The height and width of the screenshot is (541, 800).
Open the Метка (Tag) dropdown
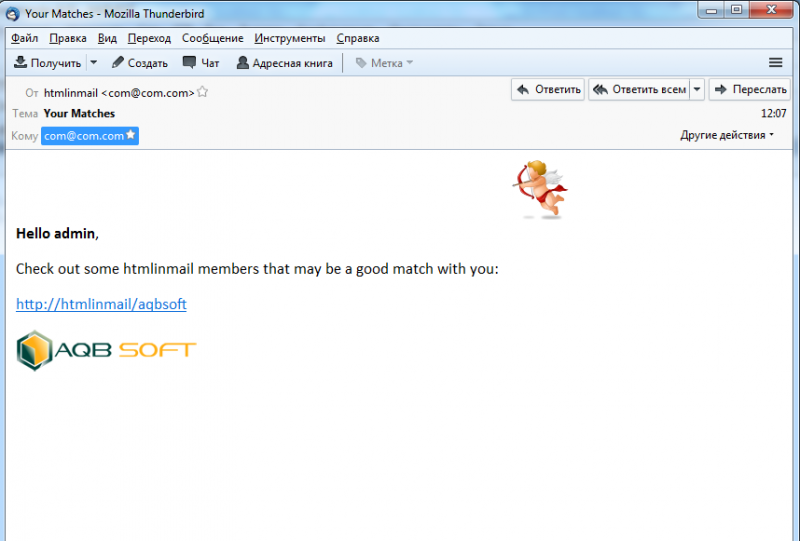point(384,63)
